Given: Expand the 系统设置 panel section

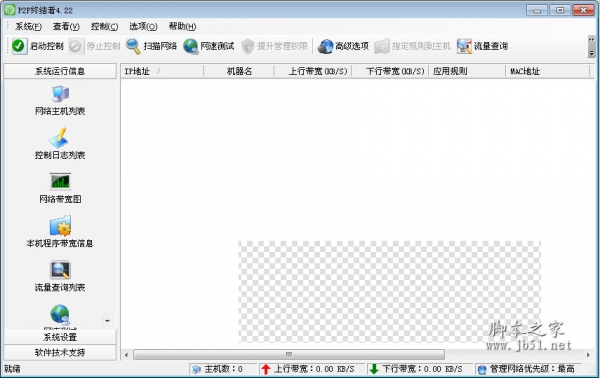Looking at the screenshot, I should 60,337.
